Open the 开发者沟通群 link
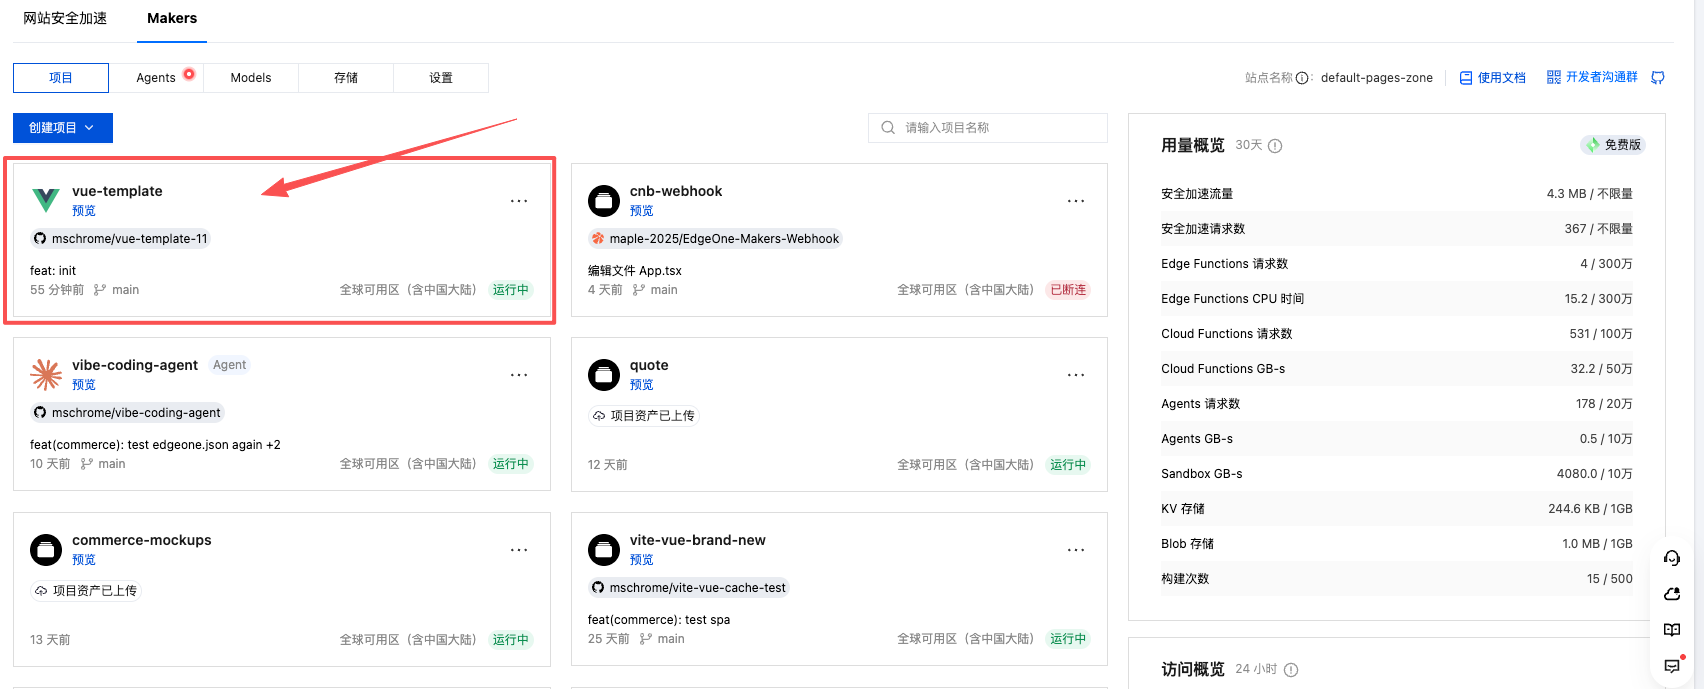 point(1592,77)
